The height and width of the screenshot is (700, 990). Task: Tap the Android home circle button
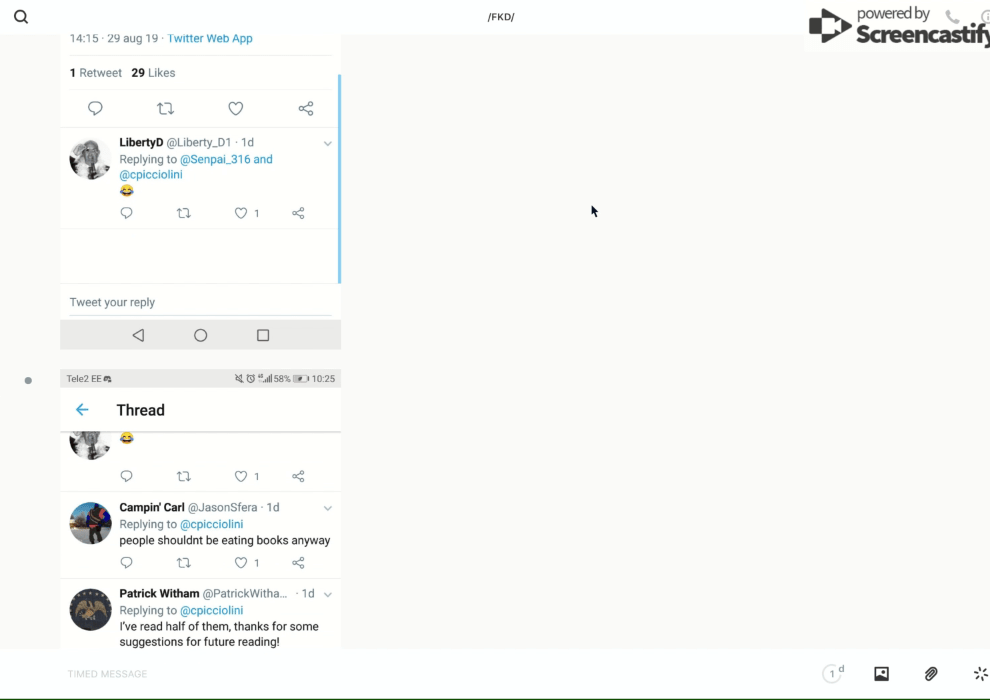point(200,336)
